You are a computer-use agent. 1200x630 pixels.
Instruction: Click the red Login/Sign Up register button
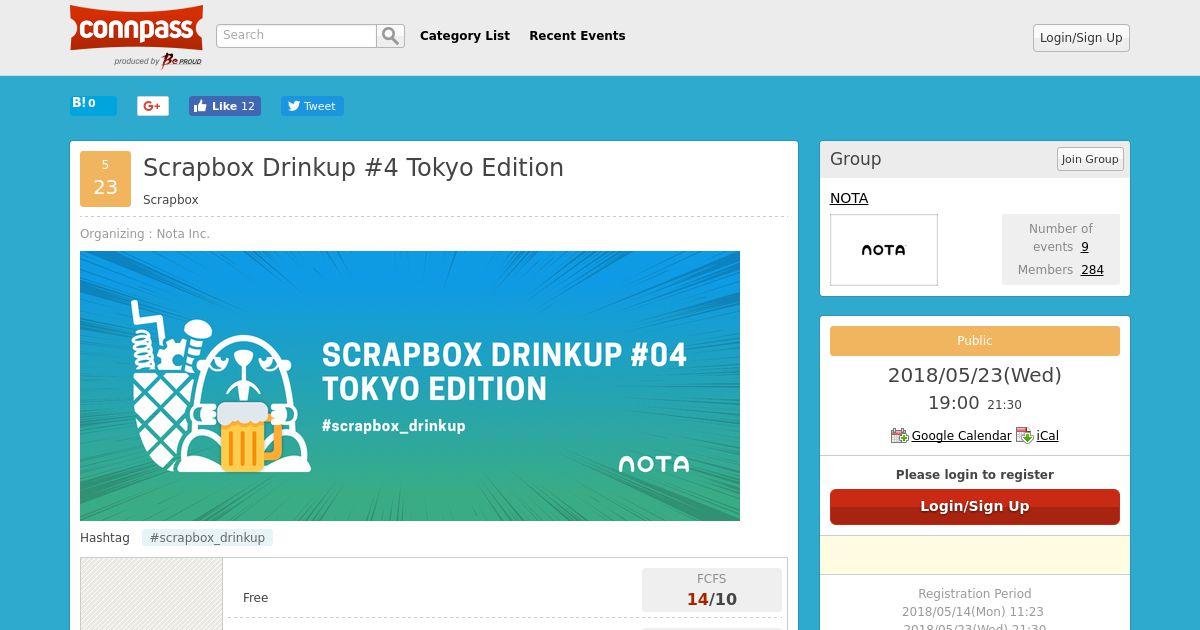point(975,506)
